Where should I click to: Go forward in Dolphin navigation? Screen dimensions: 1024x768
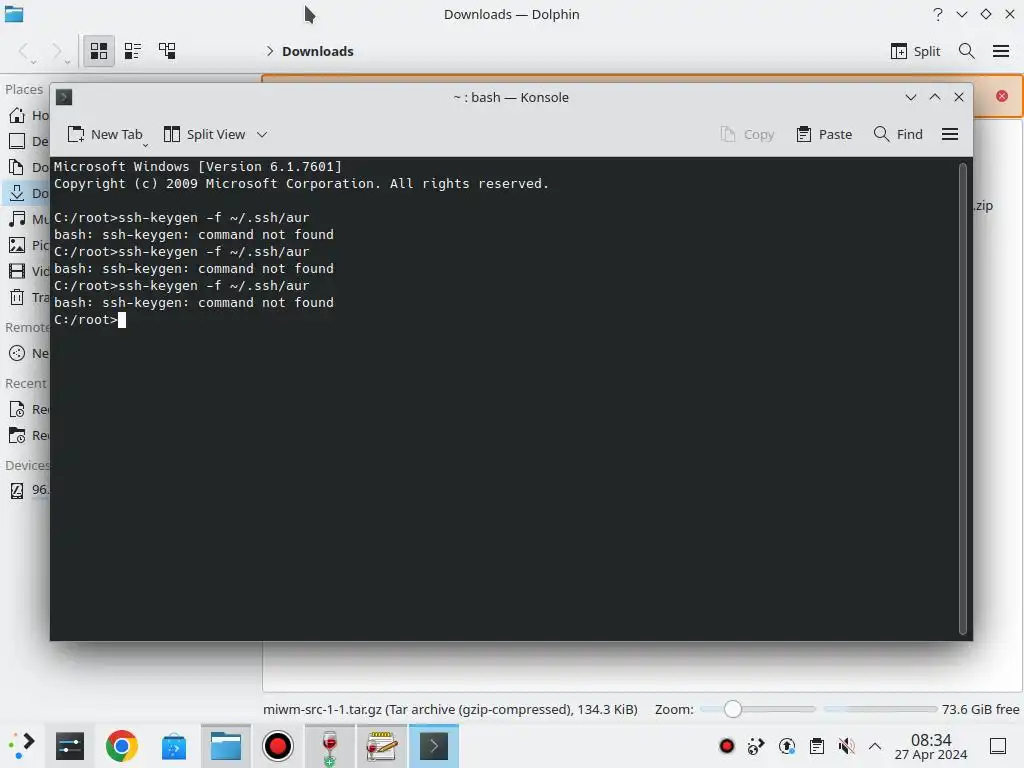tap(59, 51)
